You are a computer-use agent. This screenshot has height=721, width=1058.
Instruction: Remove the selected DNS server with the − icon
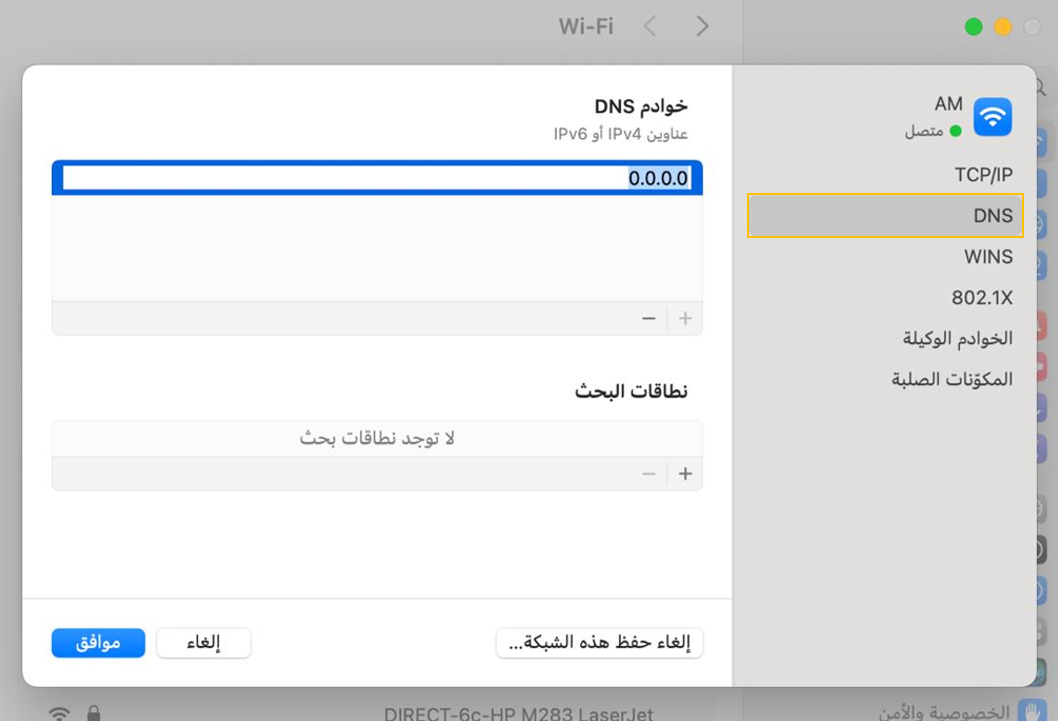pos(648,318)
